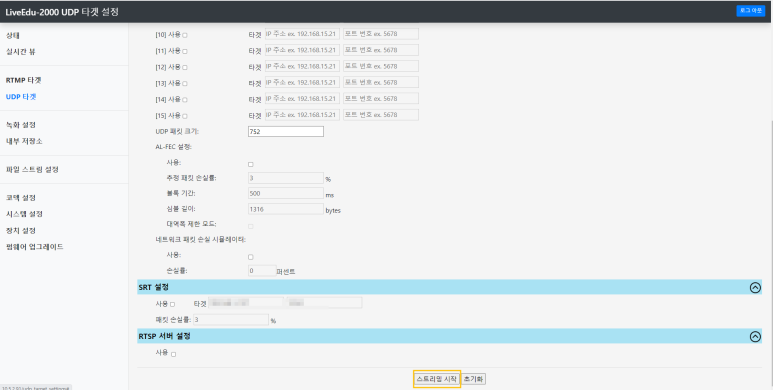Select the UDP 타겟 menu item
This screenshot has width=773, height=390.
click(x=21, y=97)
